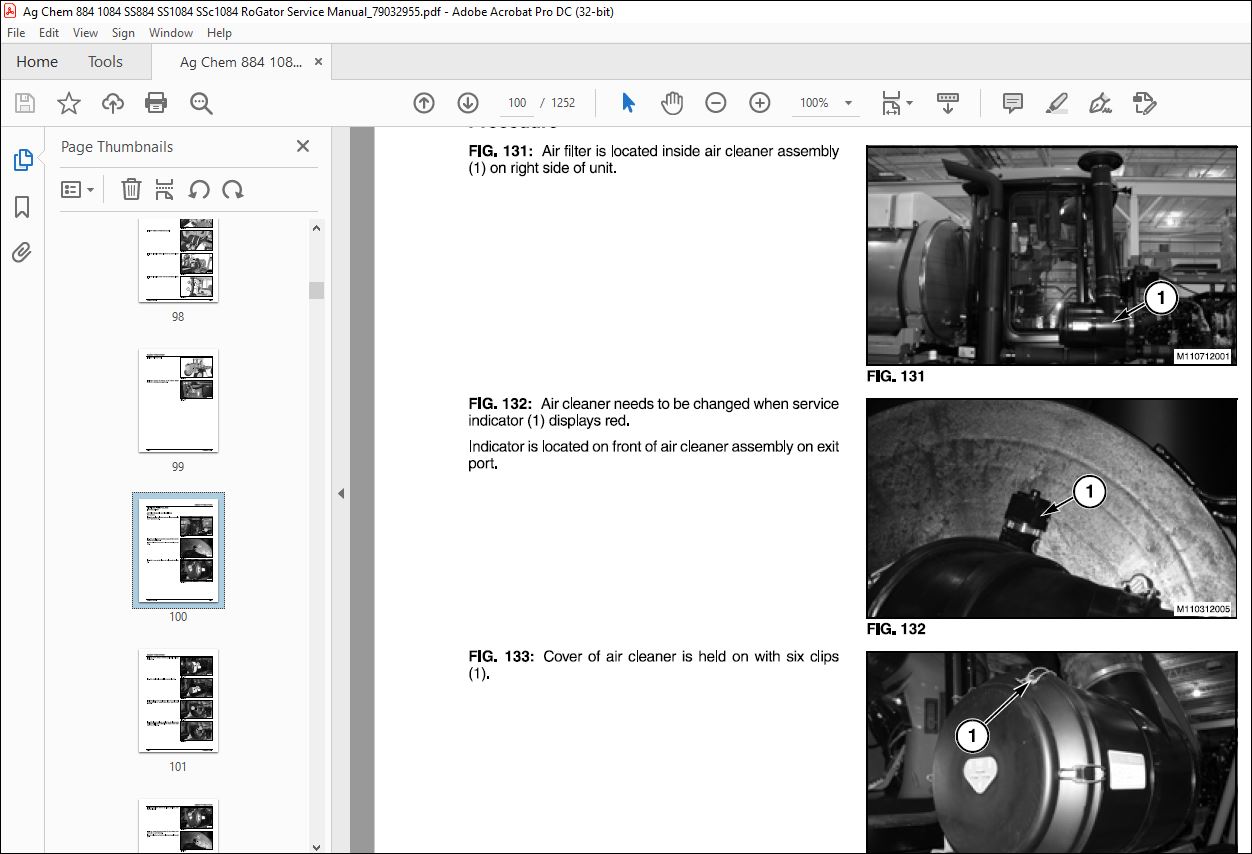Zoom out with the minus icon
Screen dimensions: 1252x854
coord(716,103)
